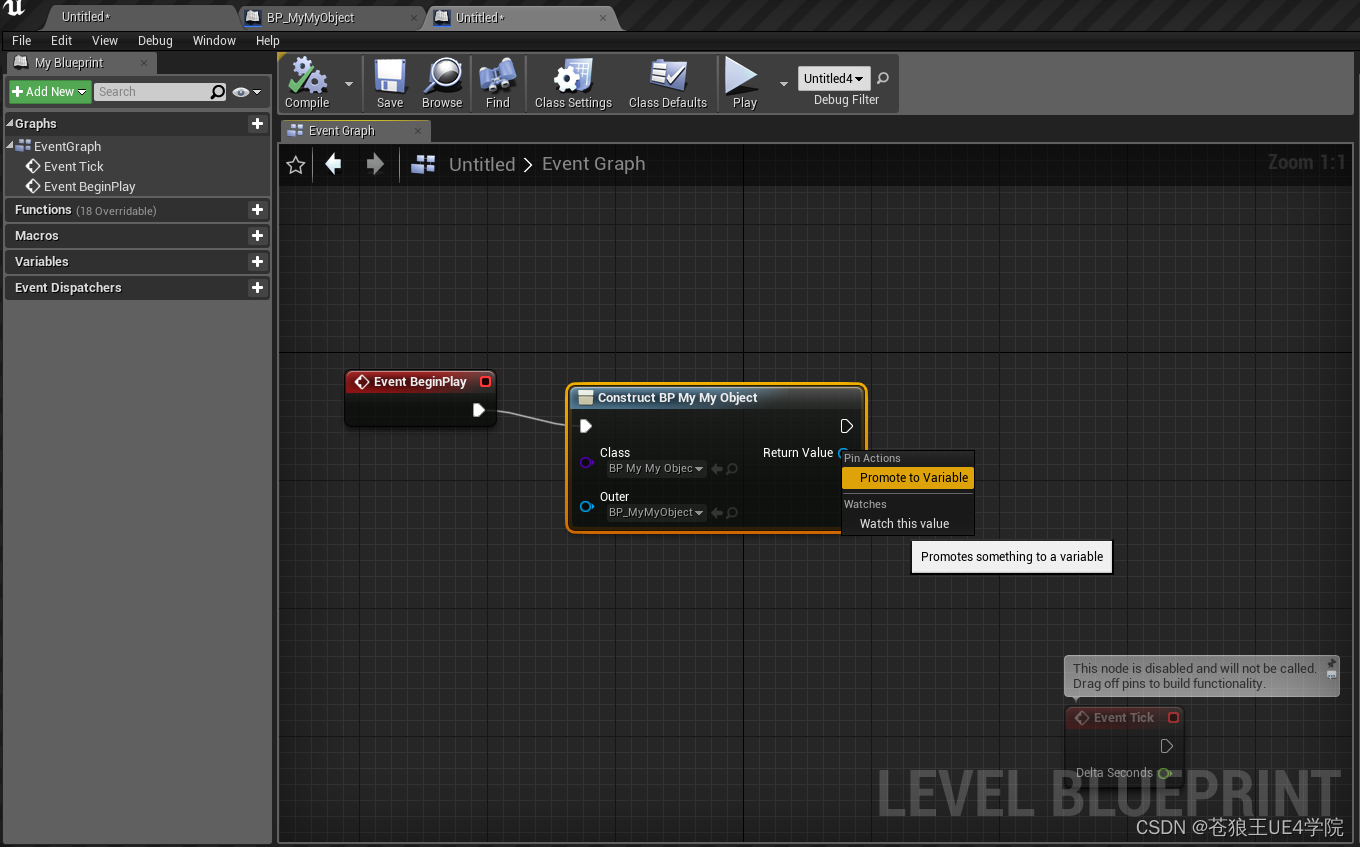Screen dimensions: 1360x847
Task: Click the Add New button
Action: [50, 91]
